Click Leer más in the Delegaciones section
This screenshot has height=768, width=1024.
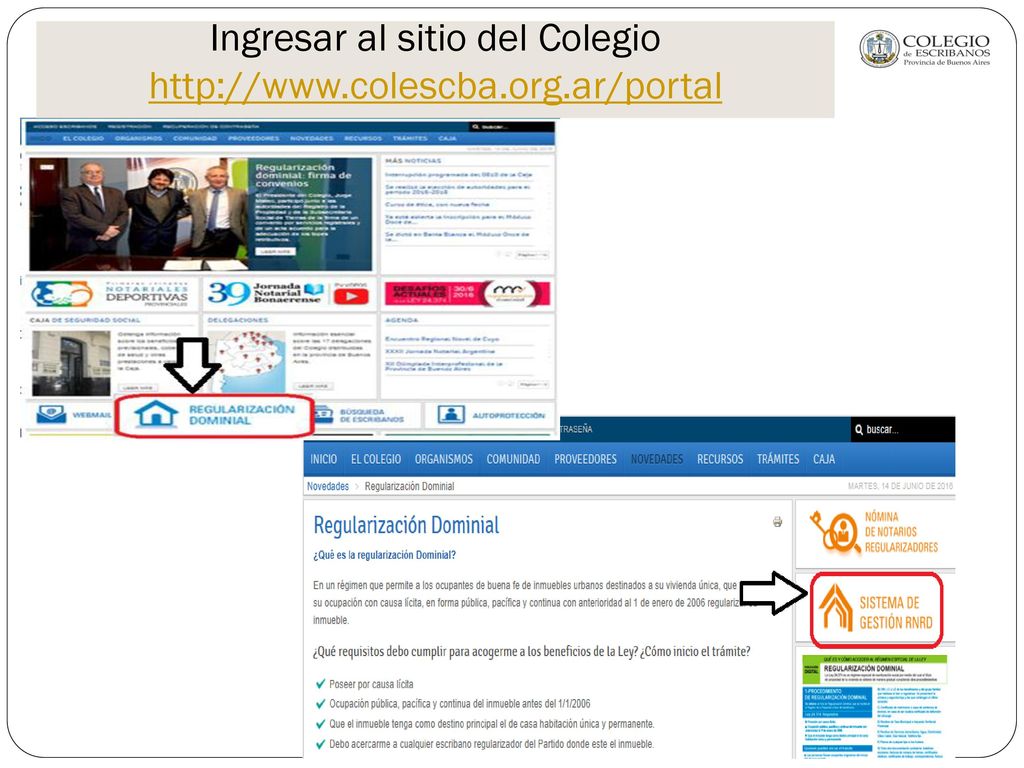[x=312, y=387]
